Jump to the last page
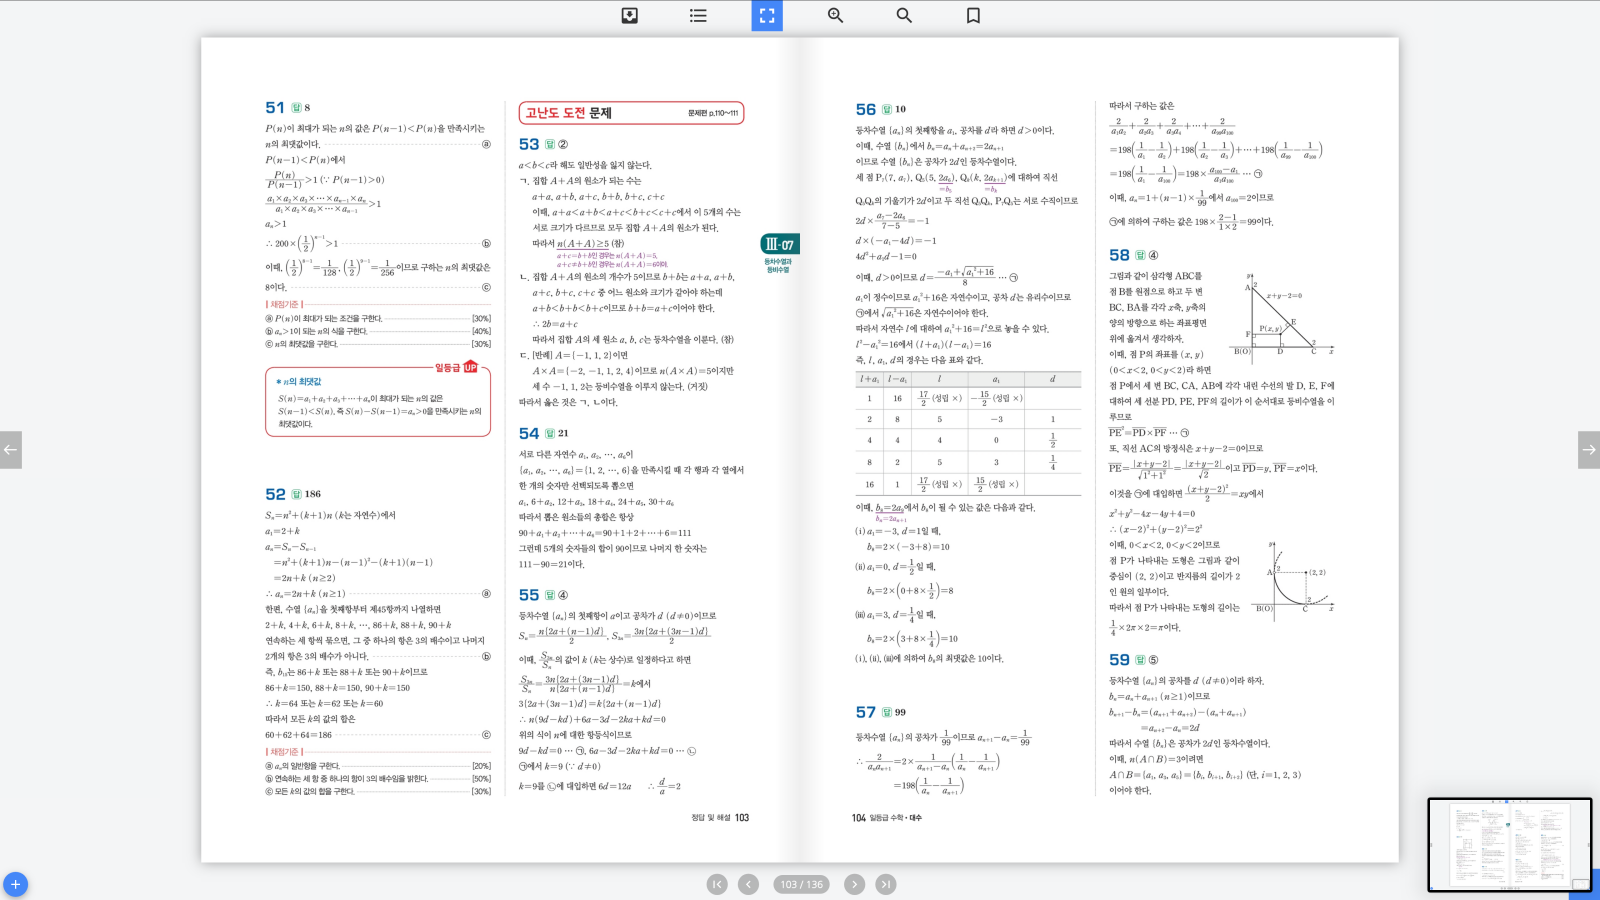 pos(885,884)
